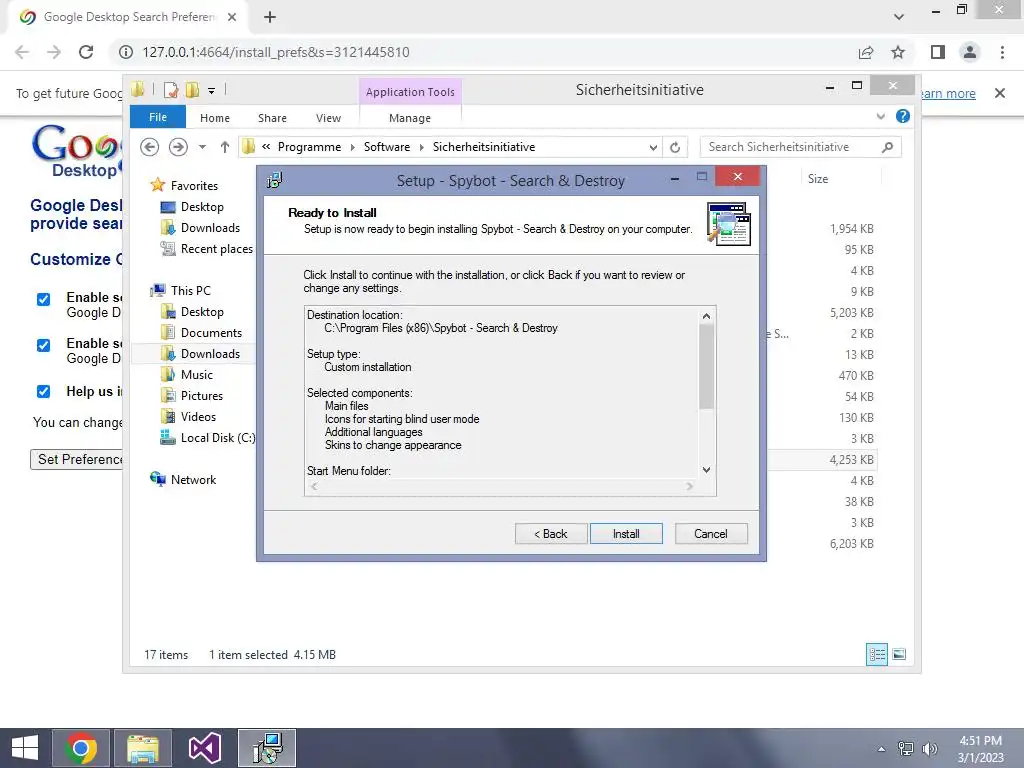Viewport: 1024px width, 768px height.
Task: Click down arrow of summary vertical scrollbar
Action: [x=706, y=470]
